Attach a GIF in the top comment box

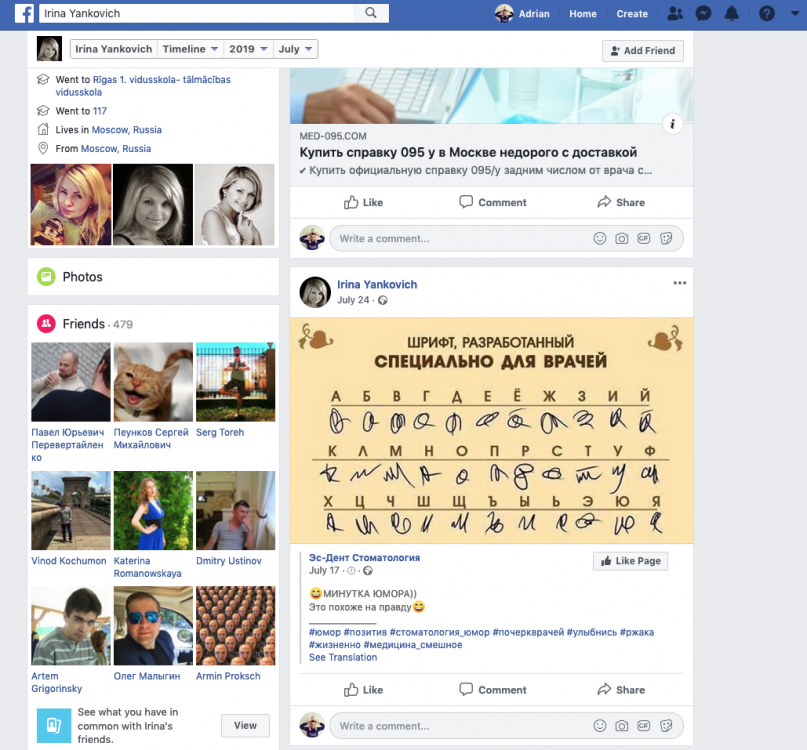click(x=645, y=239)
